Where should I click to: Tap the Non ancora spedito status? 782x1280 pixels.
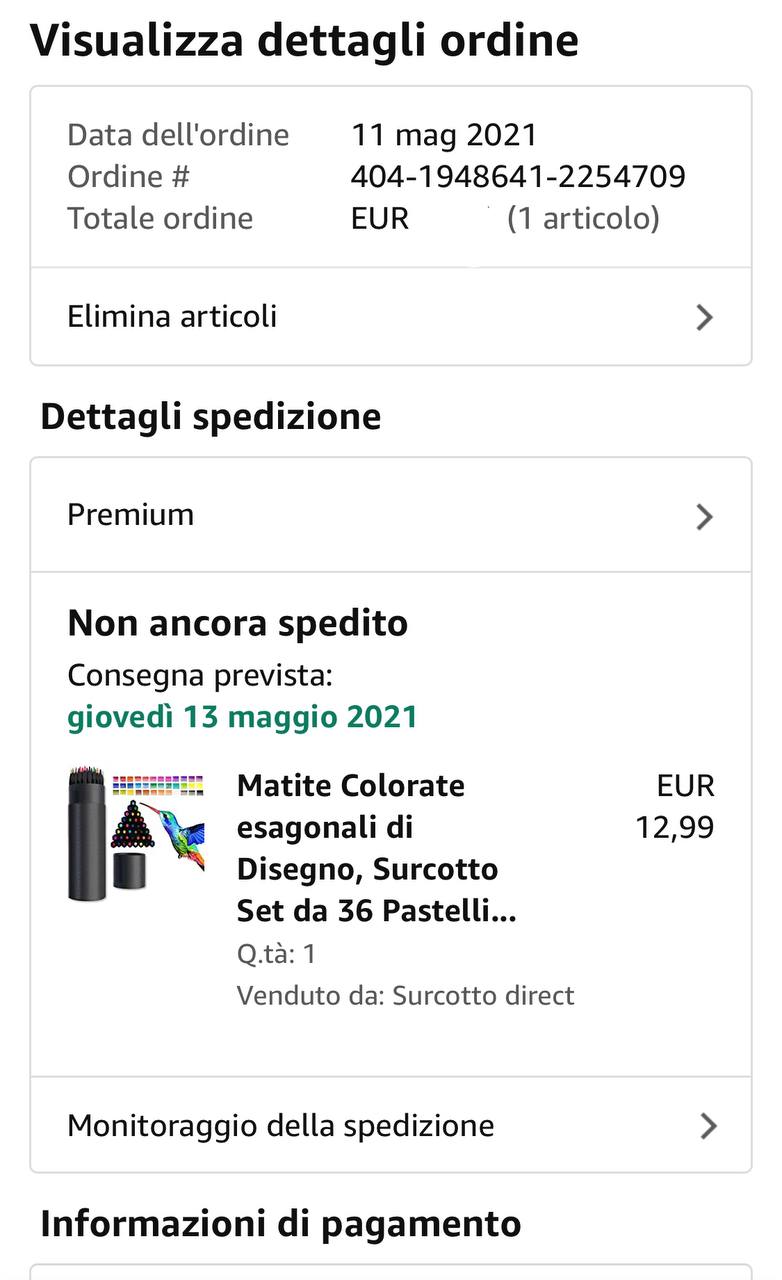point(237,624)
